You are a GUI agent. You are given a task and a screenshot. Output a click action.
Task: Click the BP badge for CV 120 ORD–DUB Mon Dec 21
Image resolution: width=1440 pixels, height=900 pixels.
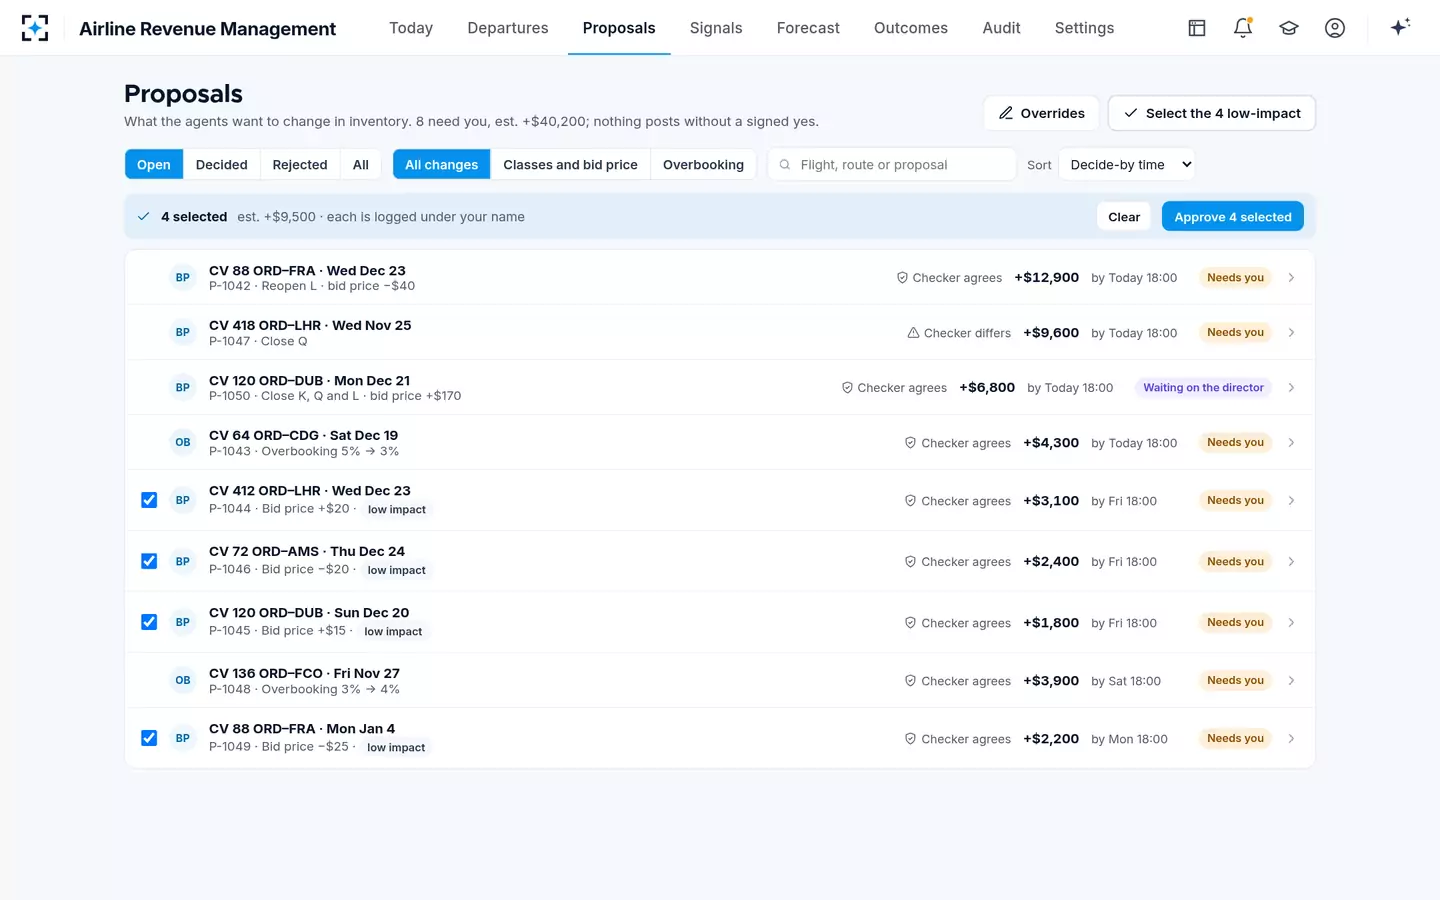coord(183,387)
